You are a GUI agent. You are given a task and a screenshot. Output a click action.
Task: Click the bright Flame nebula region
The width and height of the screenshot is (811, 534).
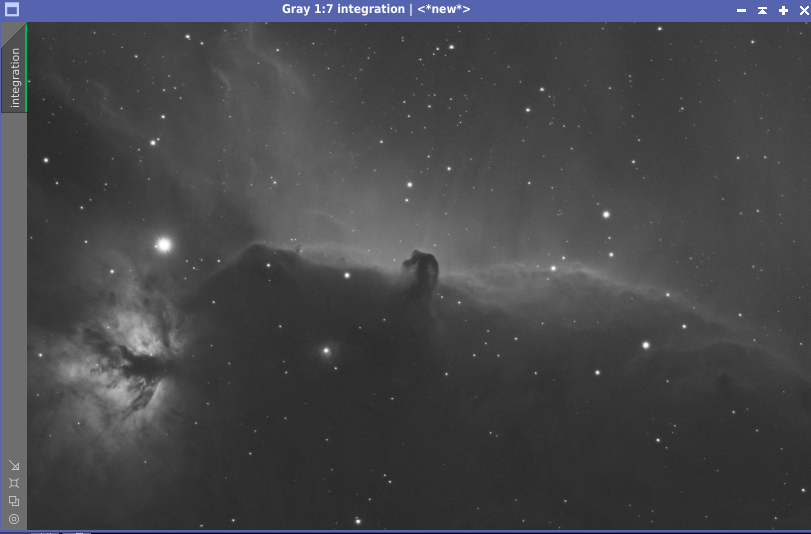124,362
